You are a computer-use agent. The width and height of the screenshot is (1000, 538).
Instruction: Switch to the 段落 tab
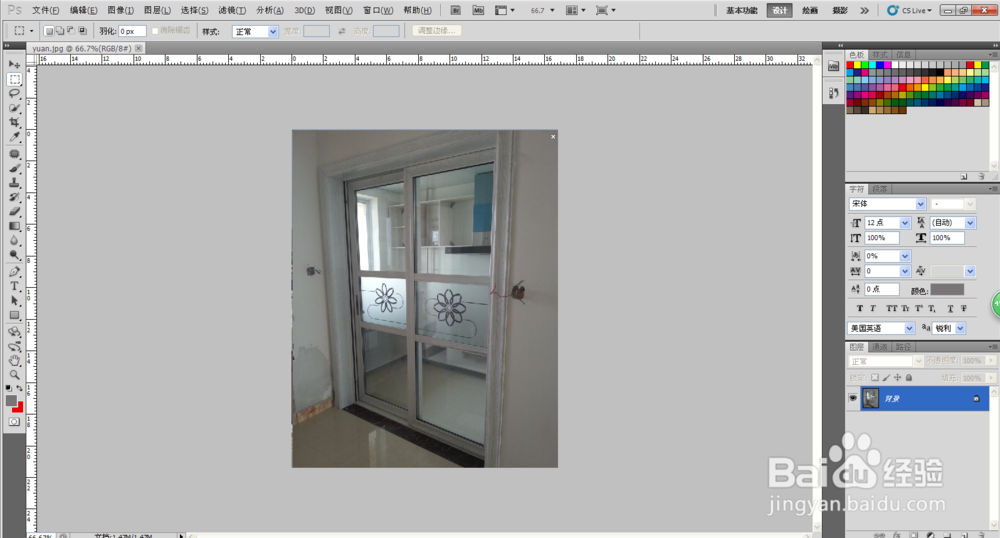[x=879, y=189]
